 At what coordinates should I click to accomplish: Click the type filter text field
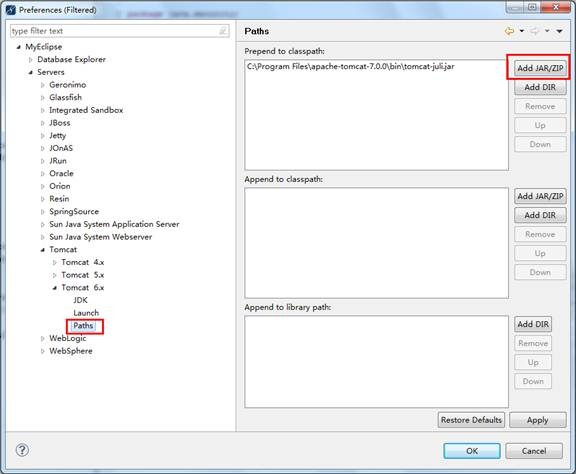[119, 31]
